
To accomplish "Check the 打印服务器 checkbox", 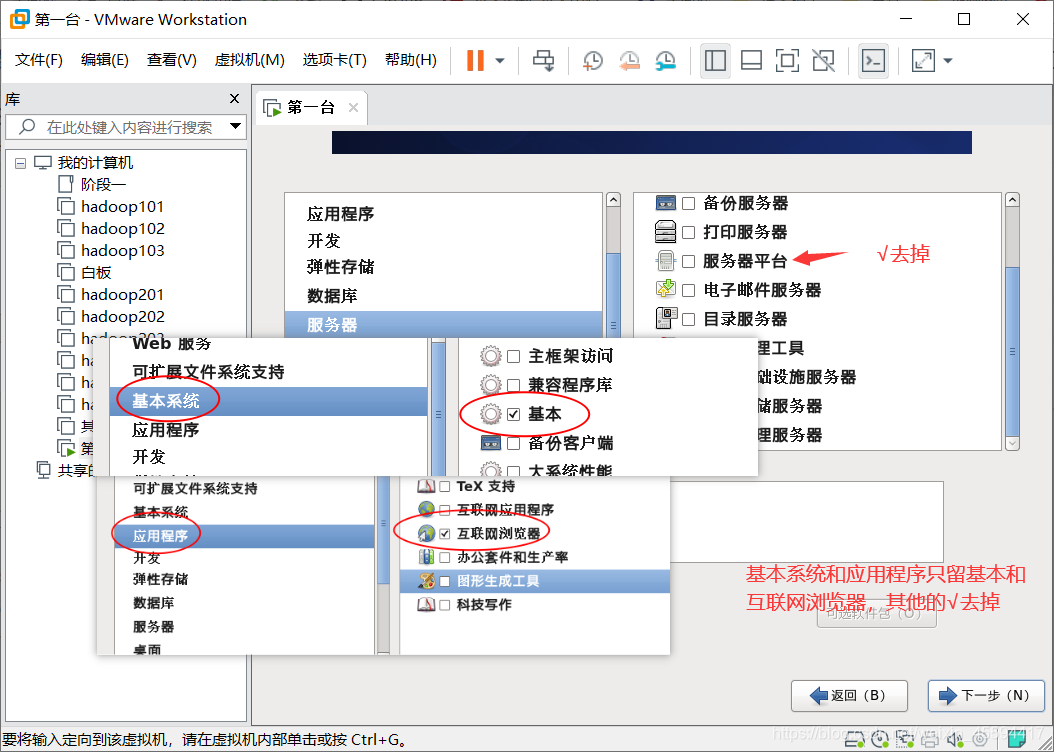I will [688, 233].
